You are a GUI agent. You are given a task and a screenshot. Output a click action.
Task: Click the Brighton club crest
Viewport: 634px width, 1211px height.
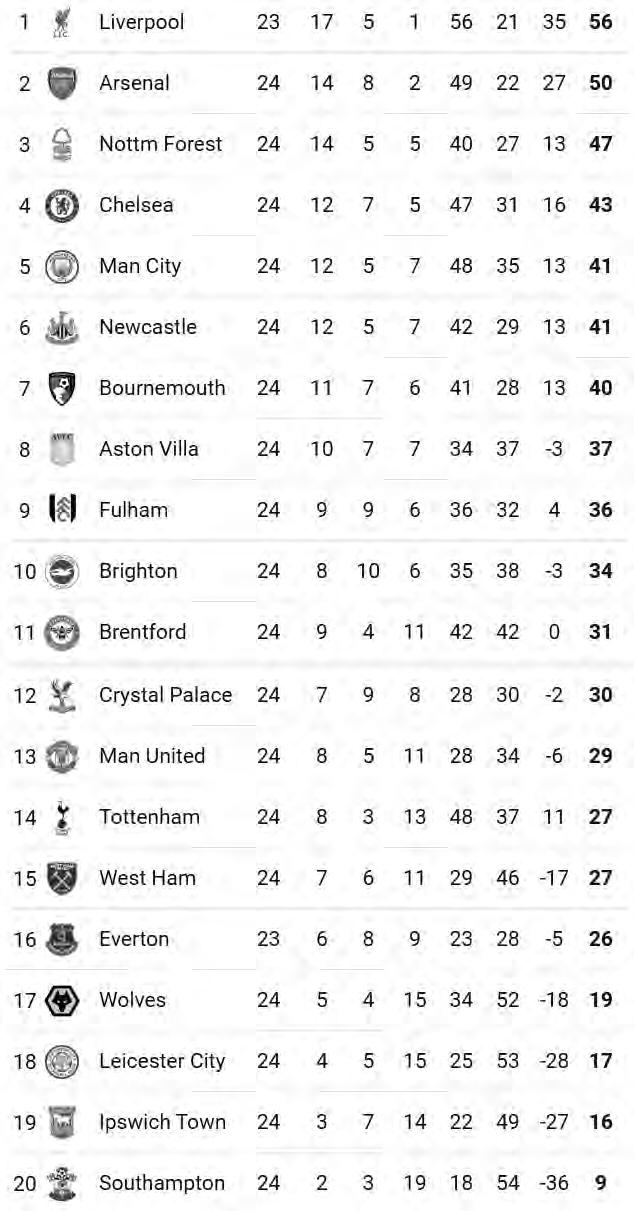tap(62, 571)
